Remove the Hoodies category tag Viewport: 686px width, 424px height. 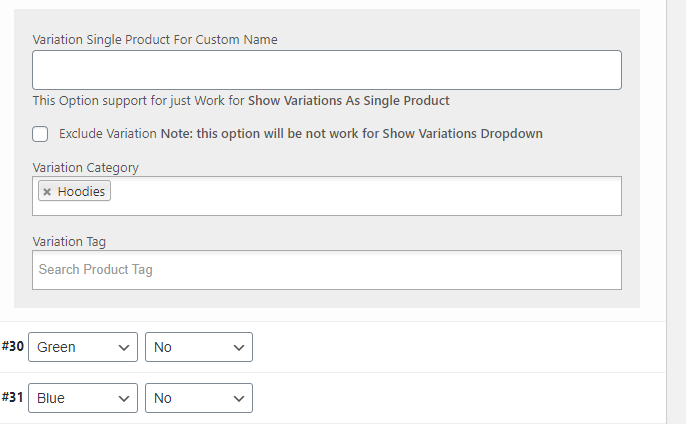[47, 192]
